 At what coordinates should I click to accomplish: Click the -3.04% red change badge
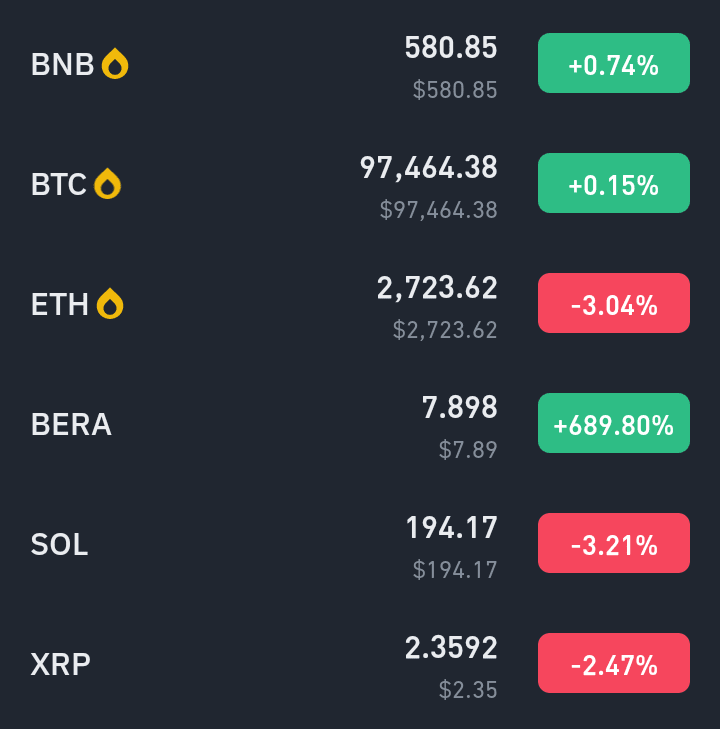tap(614, 303)
